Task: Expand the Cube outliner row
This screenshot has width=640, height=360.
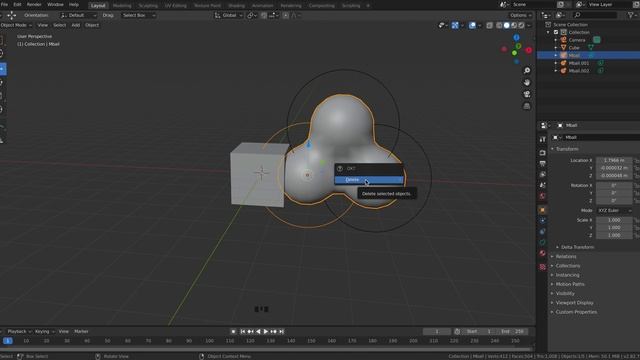Action: pos(556,47)
